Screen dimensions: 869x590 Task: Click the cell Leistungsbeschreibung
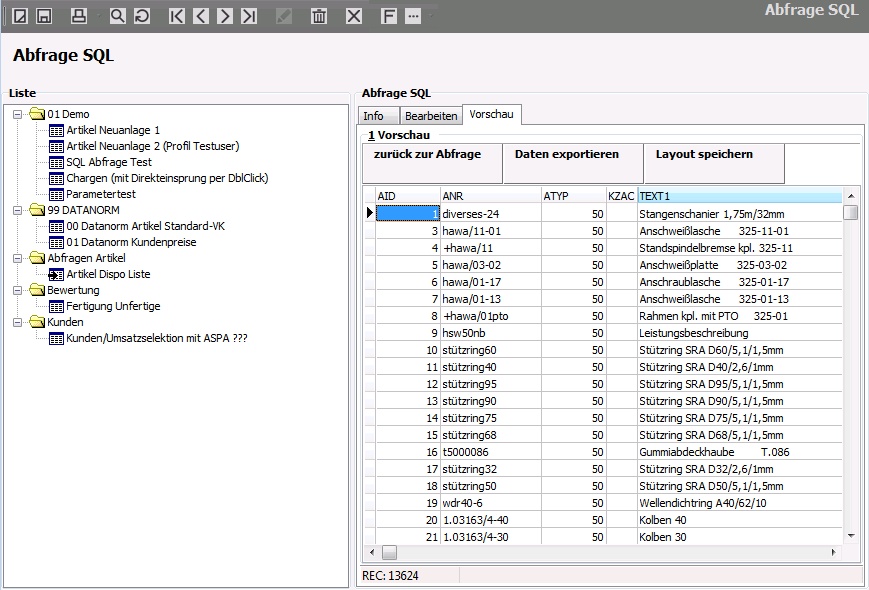(740, 333)
